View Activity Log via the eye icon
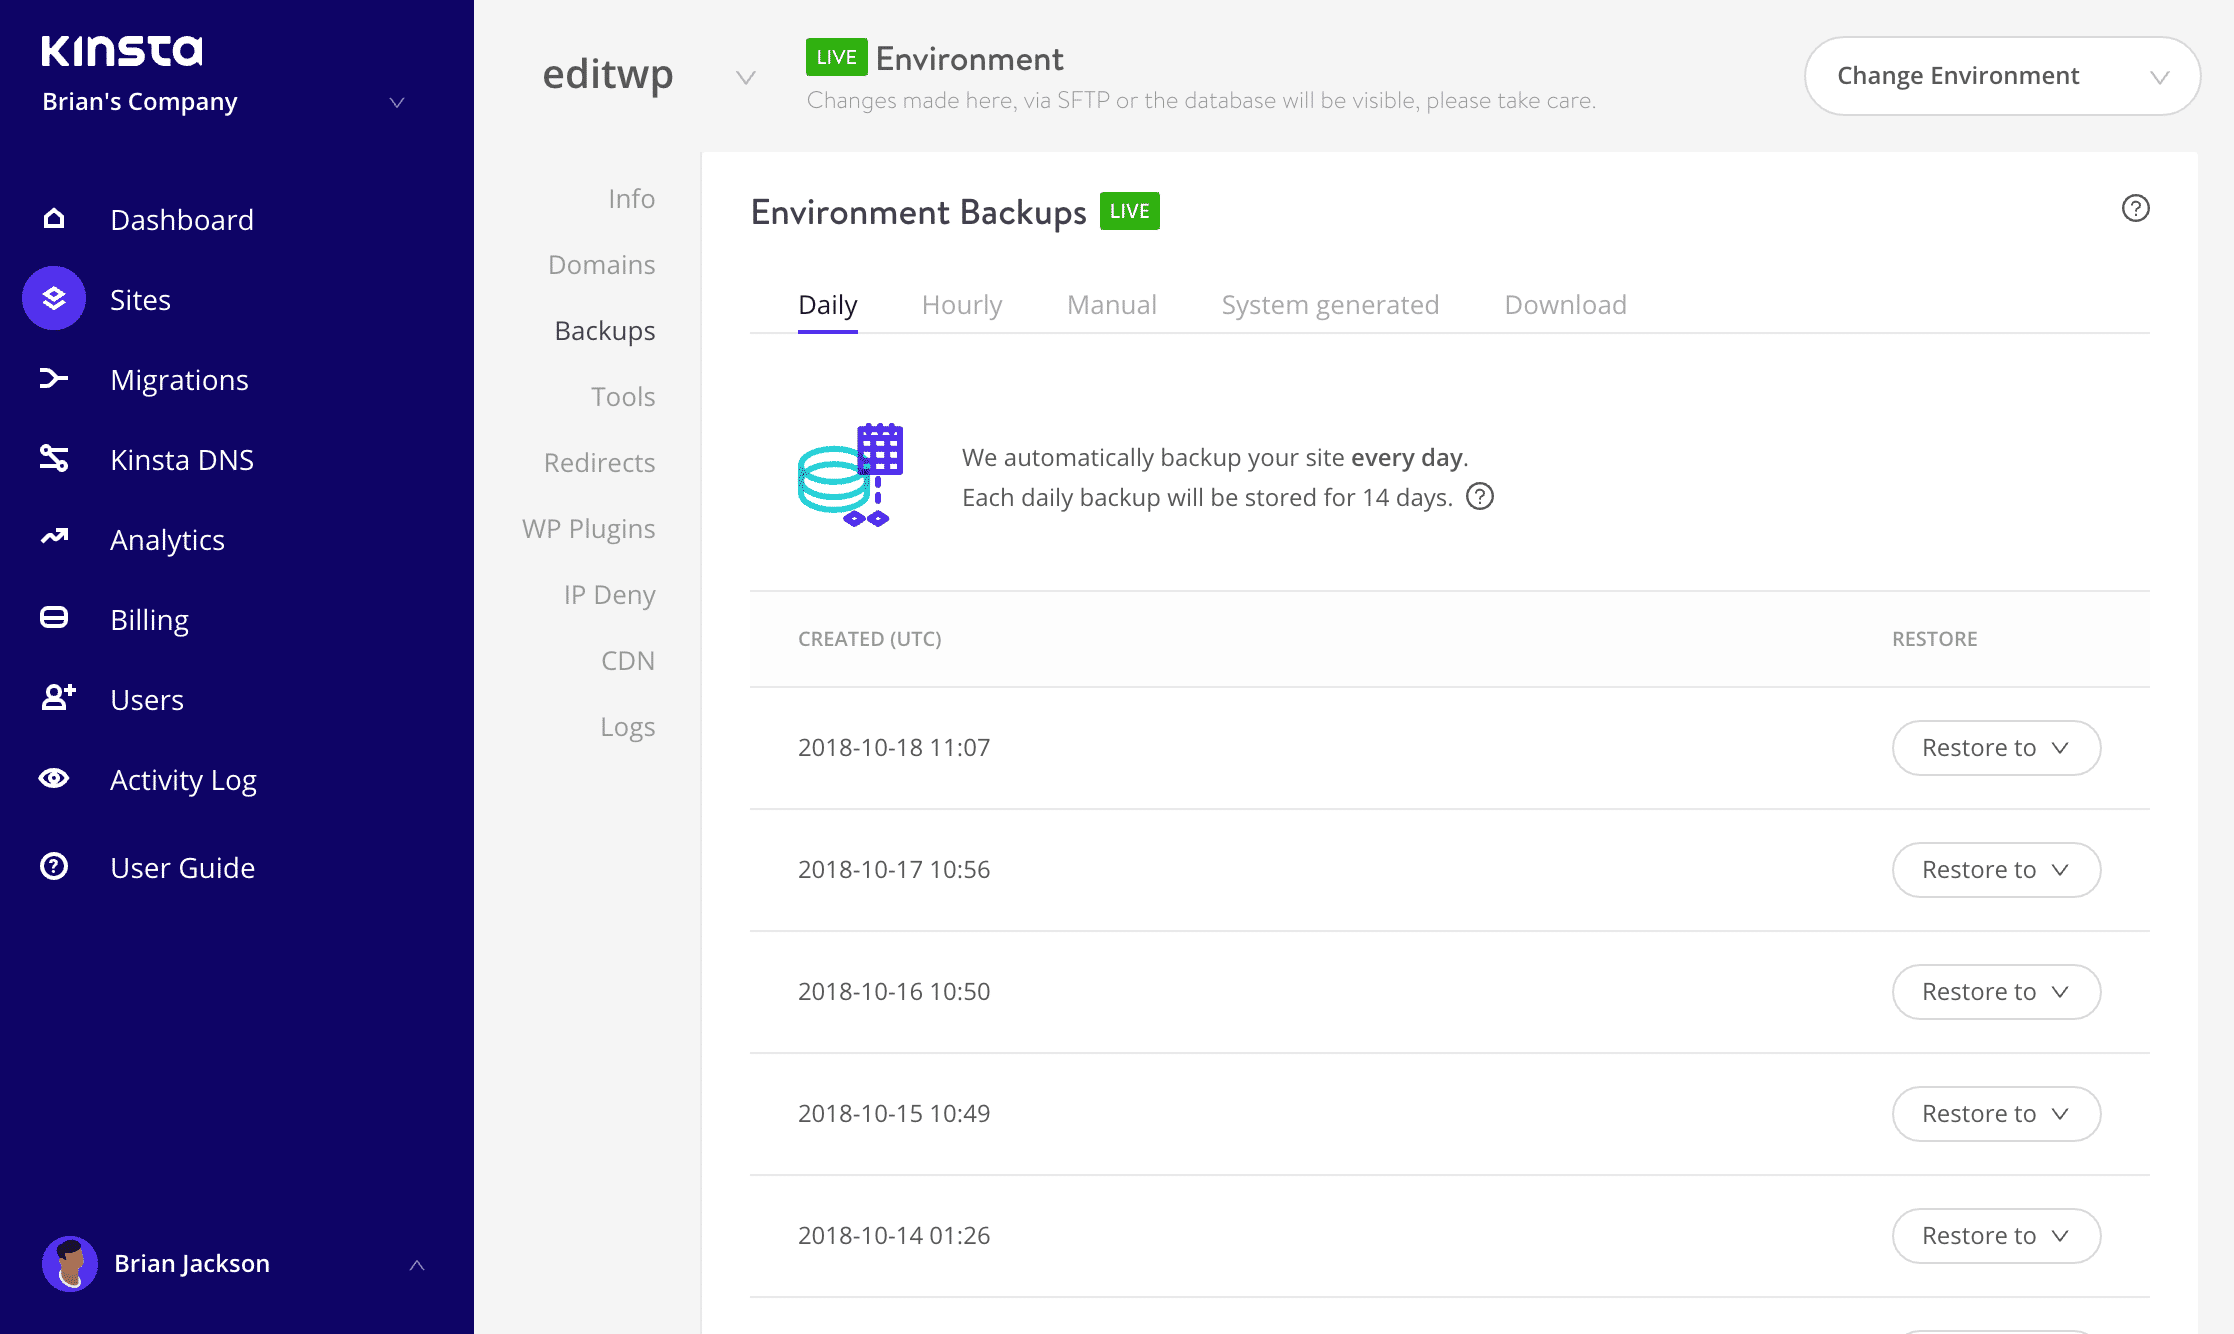Image resolution: width=2234 pixels, height=1334 pixels. pyautogui.click(x=53, y=778)
